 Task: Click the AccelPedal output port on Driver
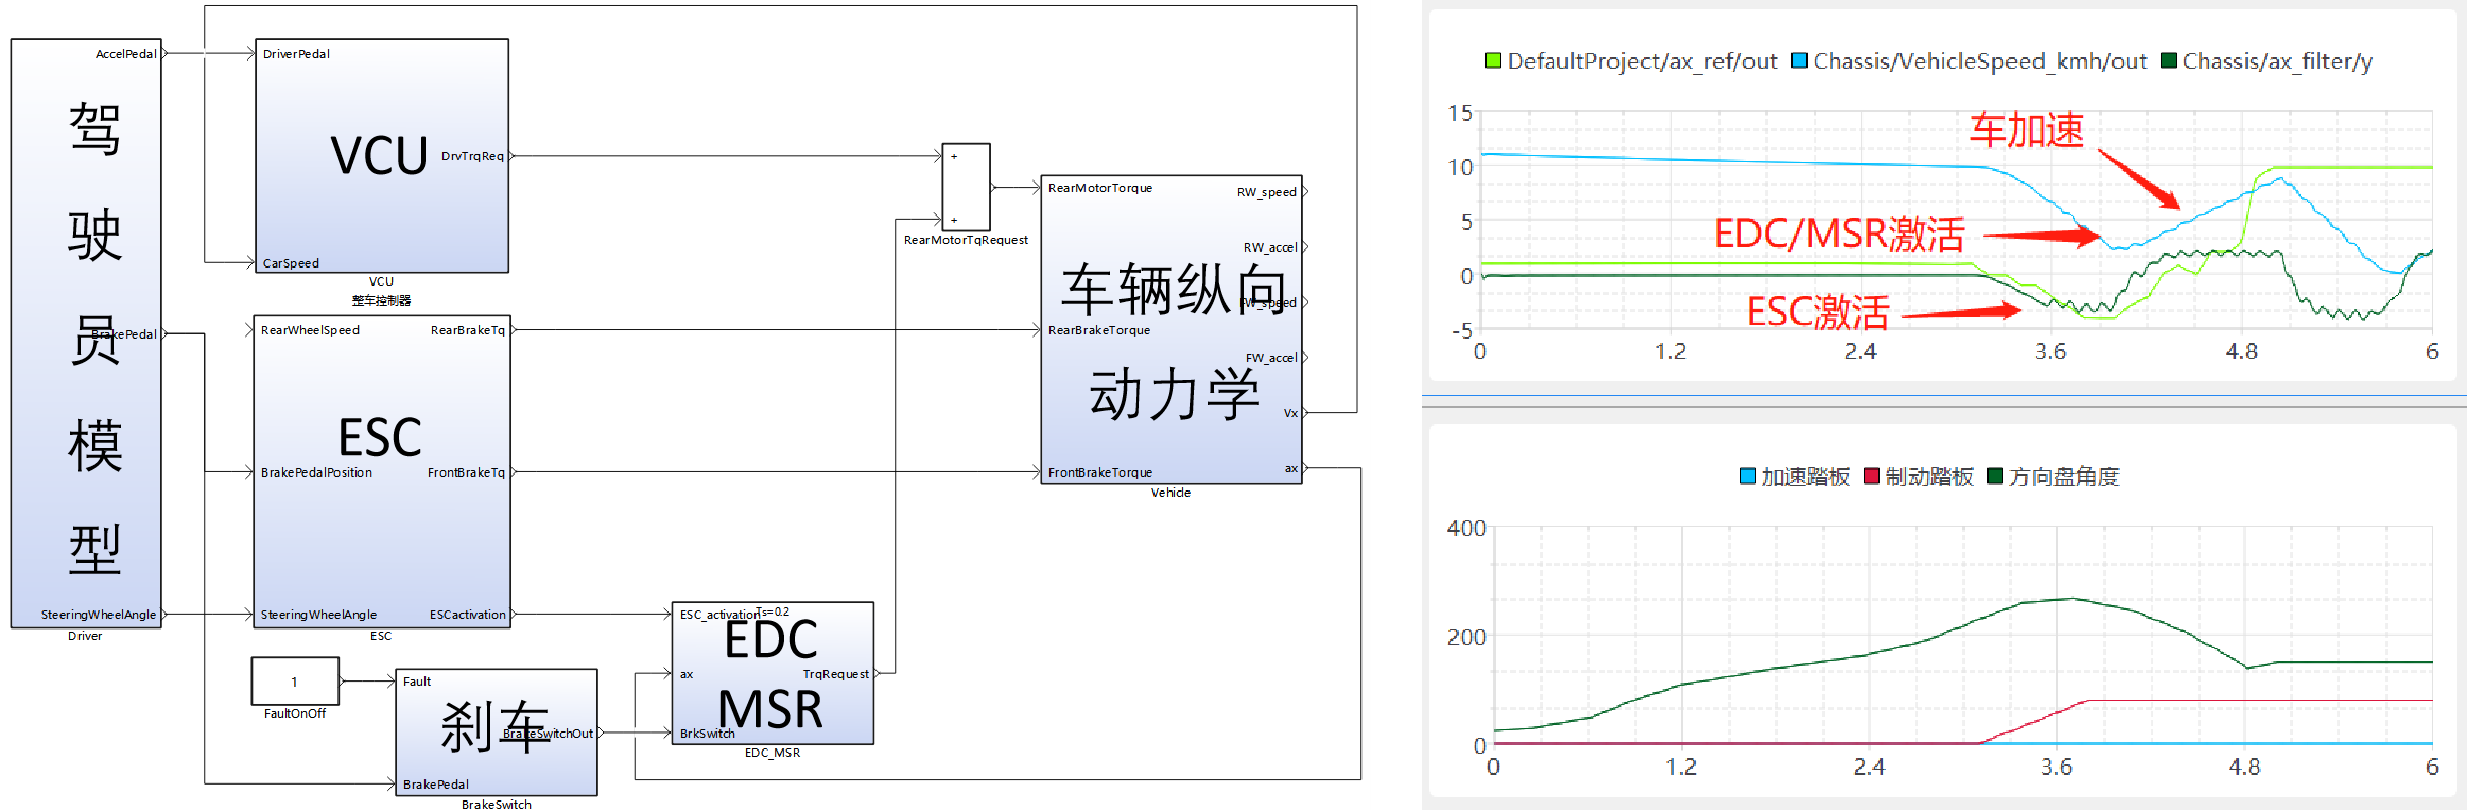[127, 54]
